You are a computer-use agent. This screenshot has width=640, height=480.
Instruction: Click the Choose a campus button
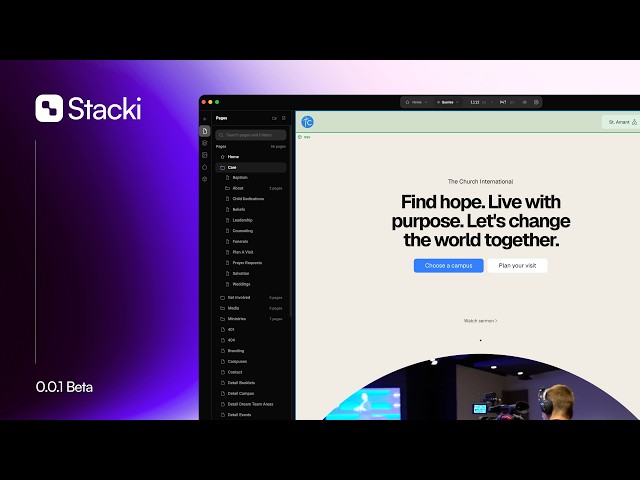449,266
